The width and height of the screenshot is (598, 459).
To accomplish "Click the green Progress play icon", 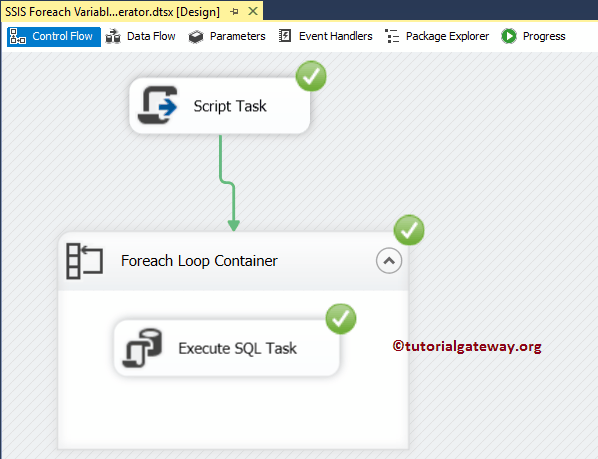I will pos(509,36).
